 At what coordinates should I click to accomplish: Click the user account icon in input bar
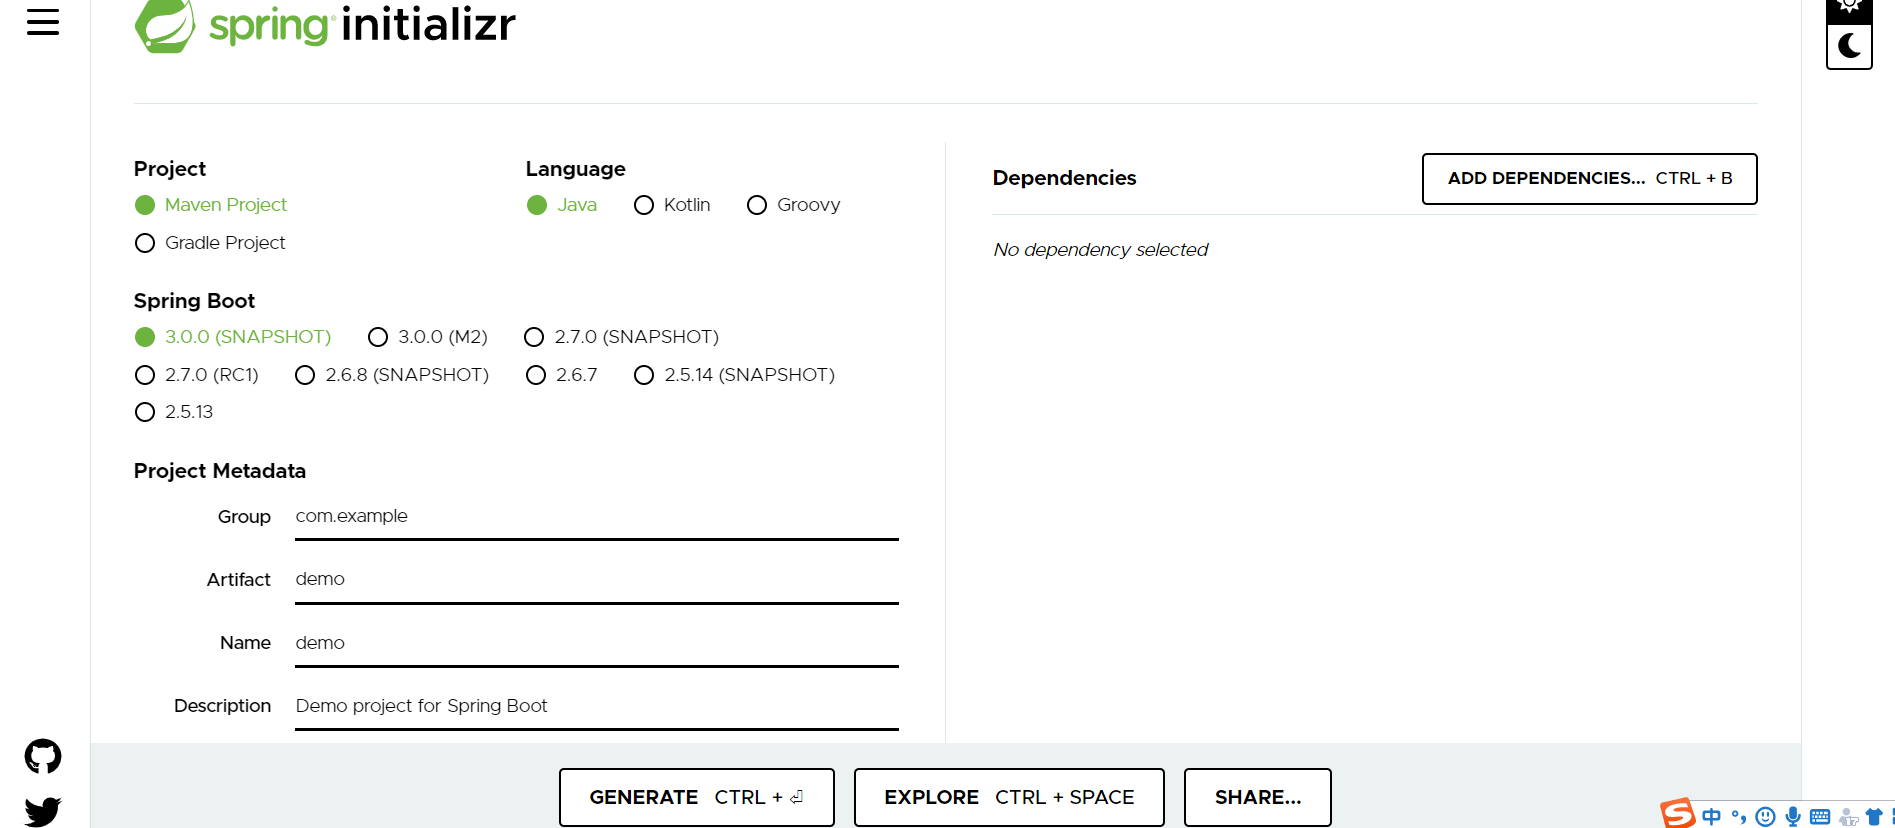pos(1848,817)
